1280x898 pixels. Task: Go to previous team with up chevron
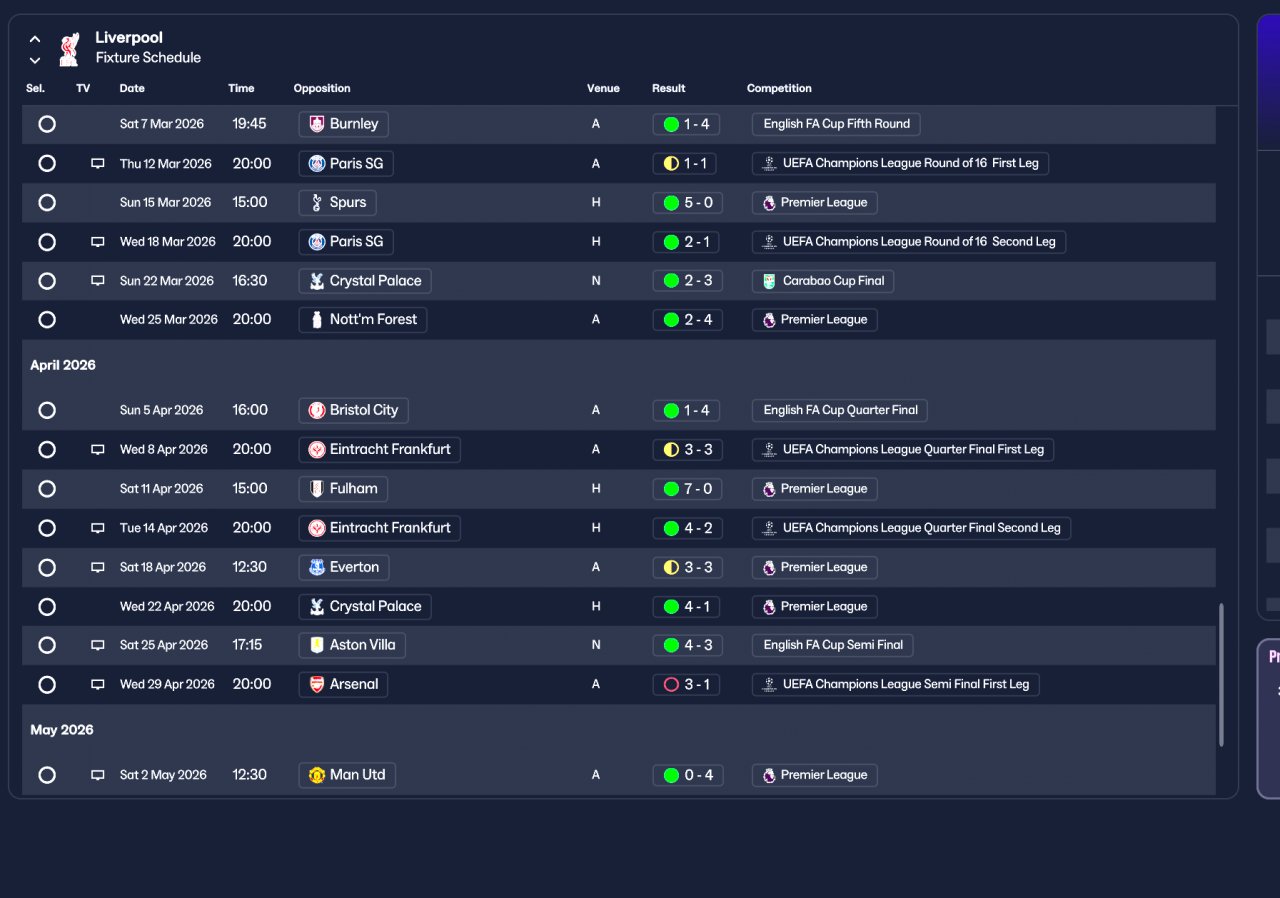tap(35, 39)
